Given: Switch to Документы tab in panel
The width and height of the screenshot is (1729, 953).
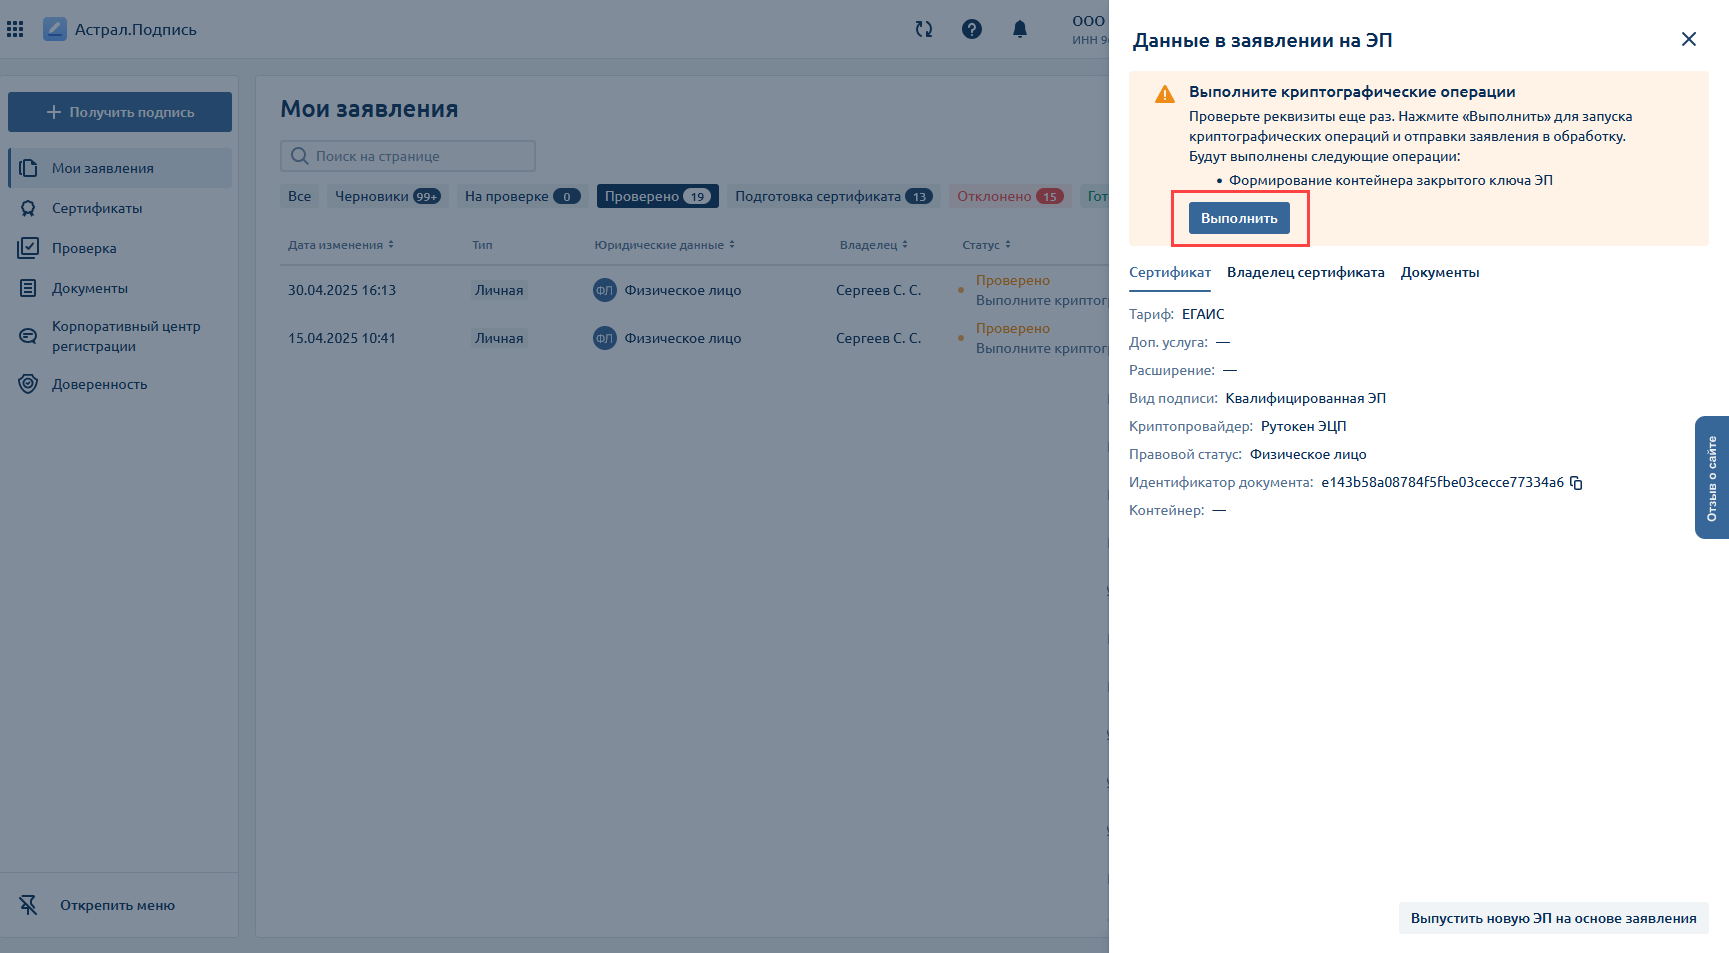Looking at the screenshot, I should 1439,272.
